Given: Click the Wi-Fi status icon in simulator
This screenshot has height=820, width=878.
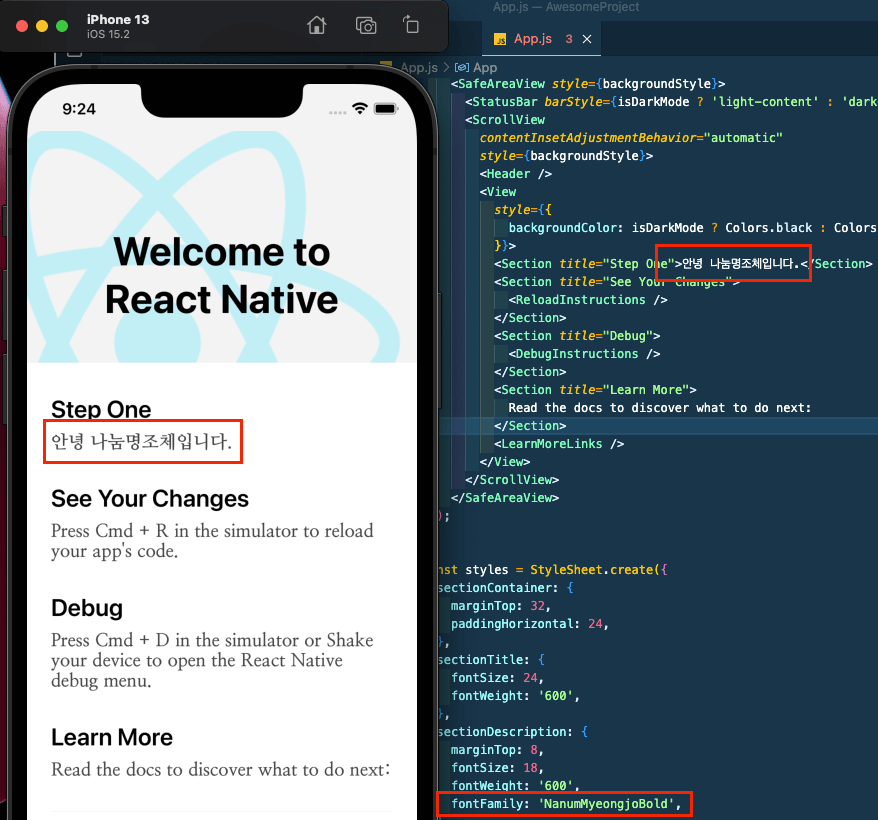Looking at the screenshot, I should [359, 108].
